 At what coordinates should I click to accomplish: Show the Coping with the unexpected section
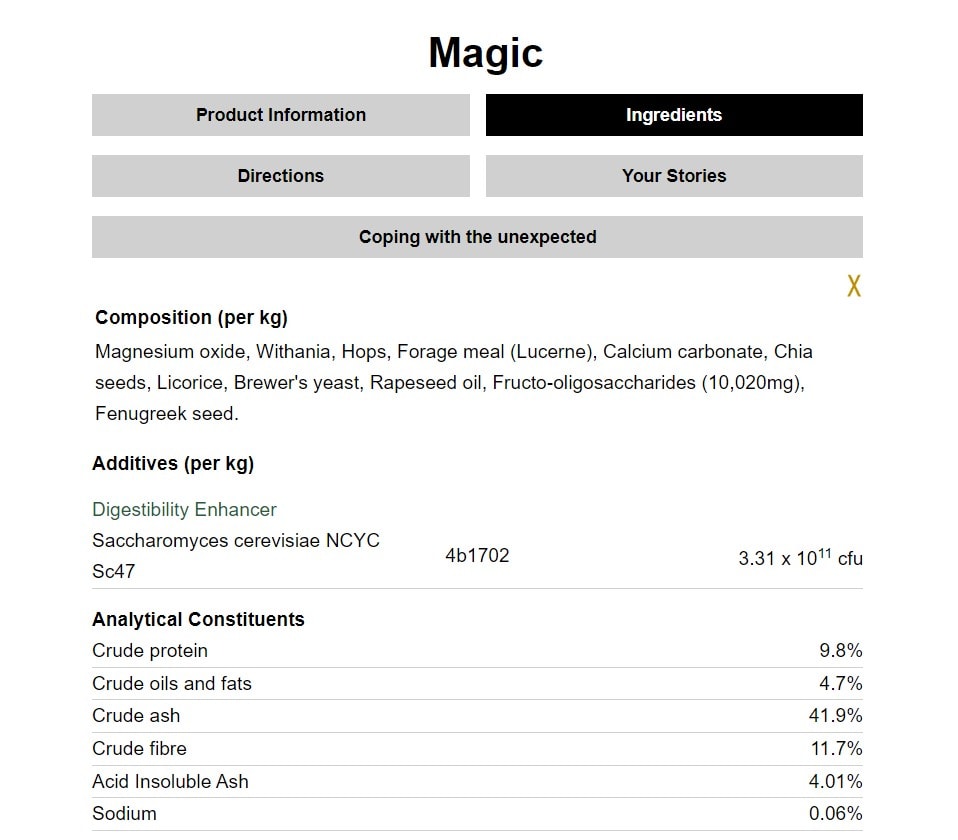[x=477, y=237]
